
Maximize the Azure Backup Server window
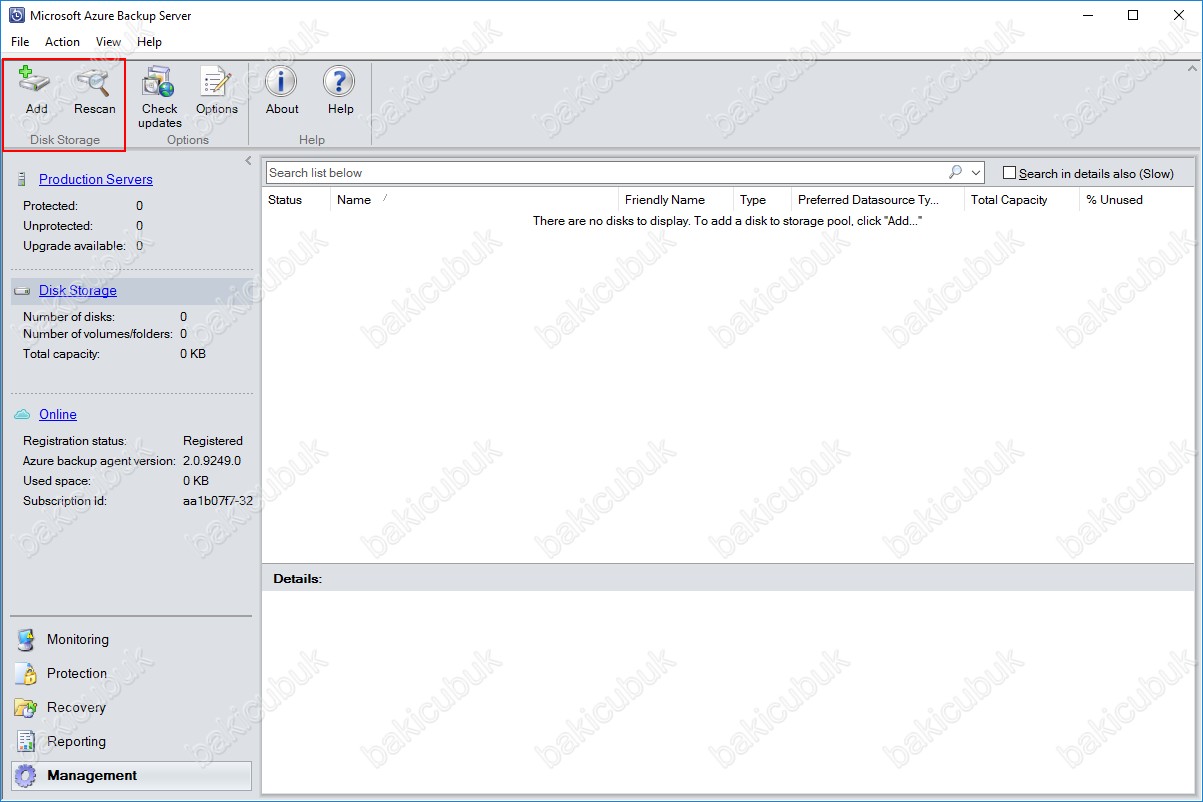click(x=1133, y=15)
